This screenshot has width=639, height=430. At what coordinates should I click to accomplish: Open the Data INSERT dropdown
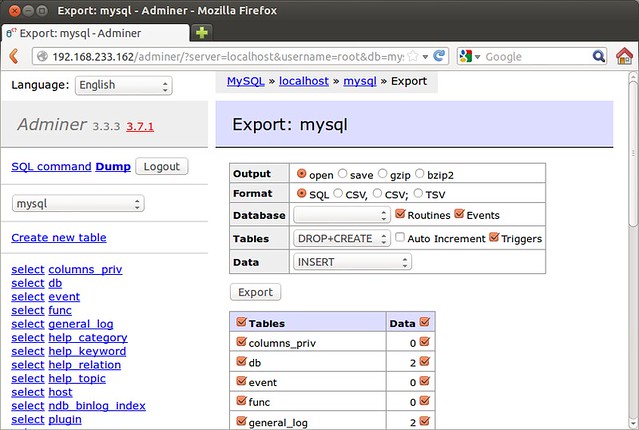(352, 262)
